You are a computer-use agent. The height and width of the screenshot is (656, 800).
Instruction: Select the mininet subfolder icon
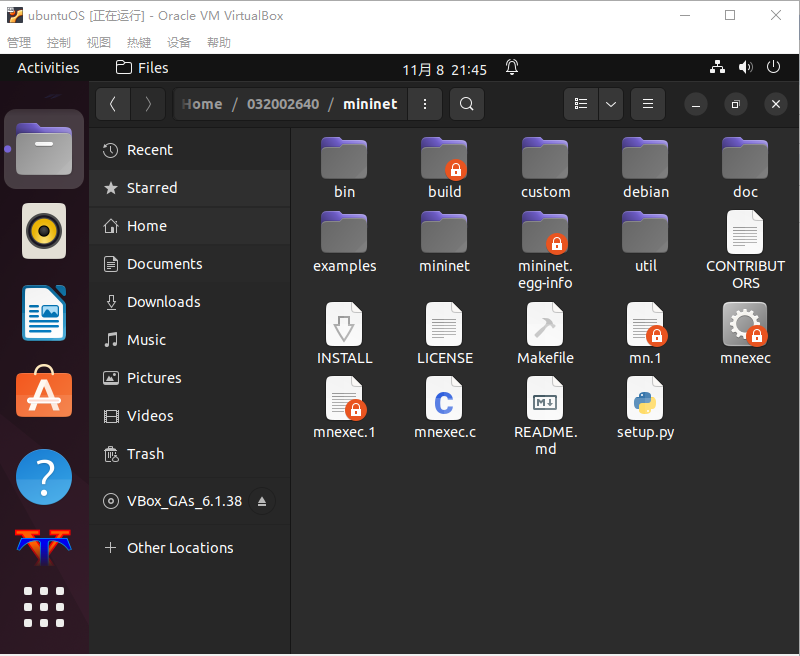(x=444, y=233)
